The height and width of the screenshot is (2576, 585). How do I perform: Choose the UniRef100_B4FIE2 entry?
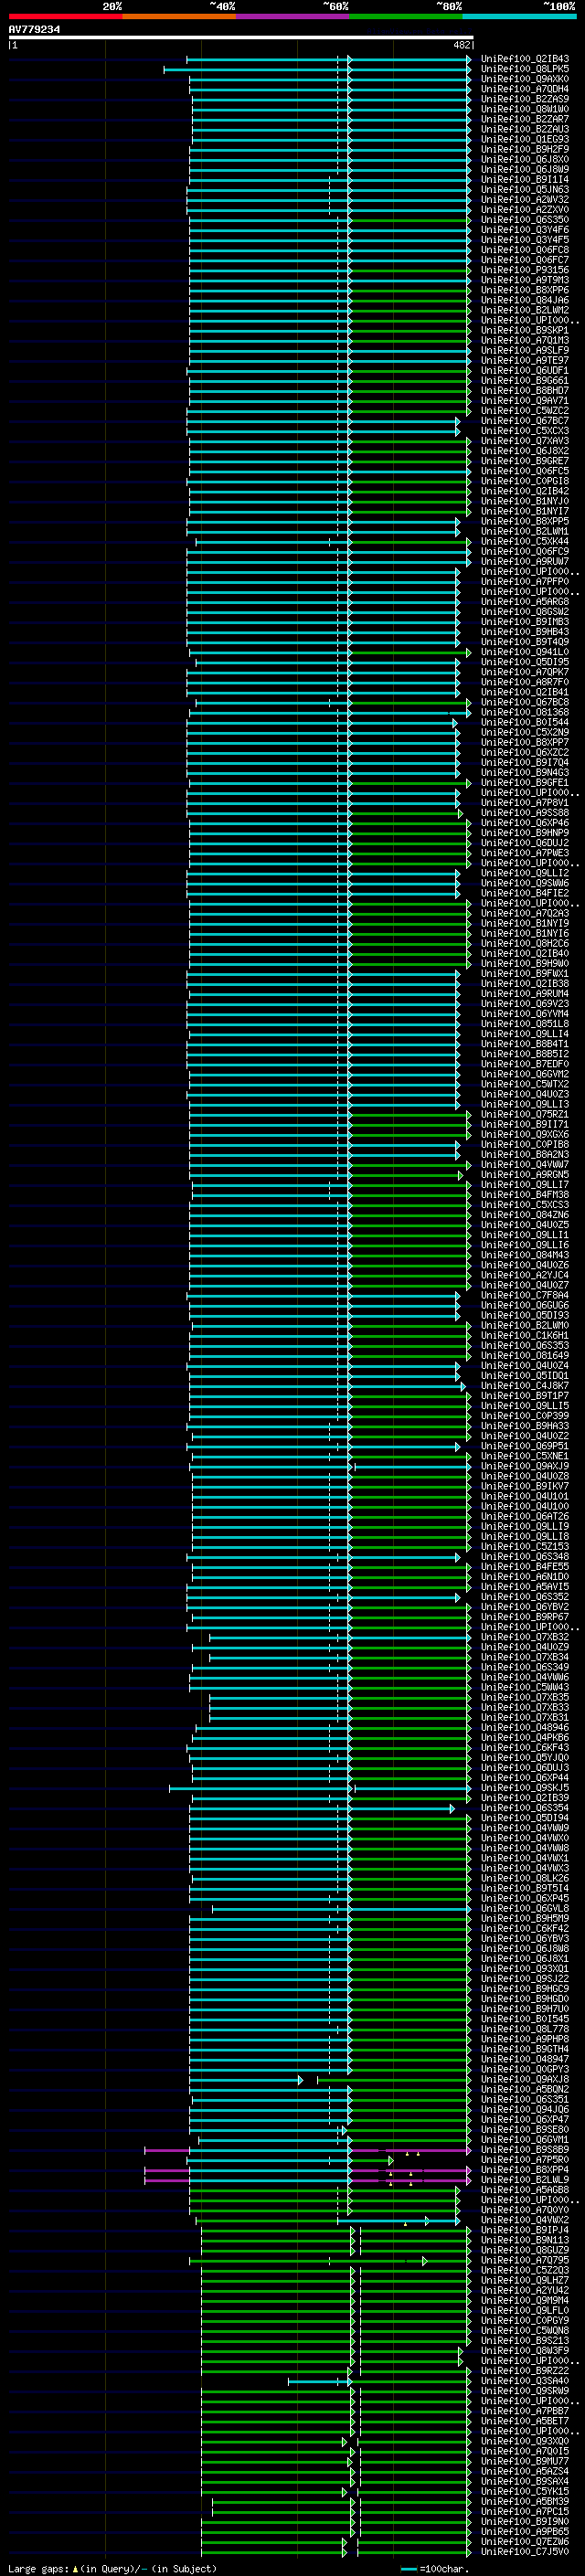[525, 893]
